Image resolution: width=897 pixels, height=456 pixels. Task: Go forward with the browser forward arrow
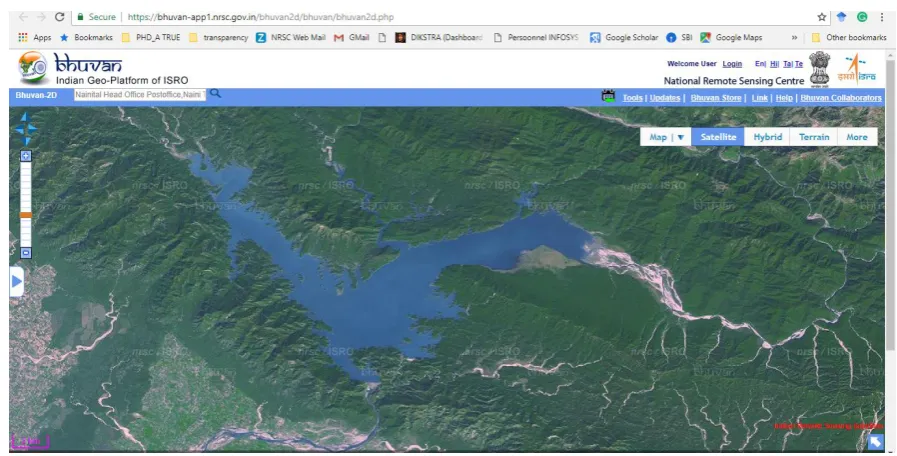[41, 17]
